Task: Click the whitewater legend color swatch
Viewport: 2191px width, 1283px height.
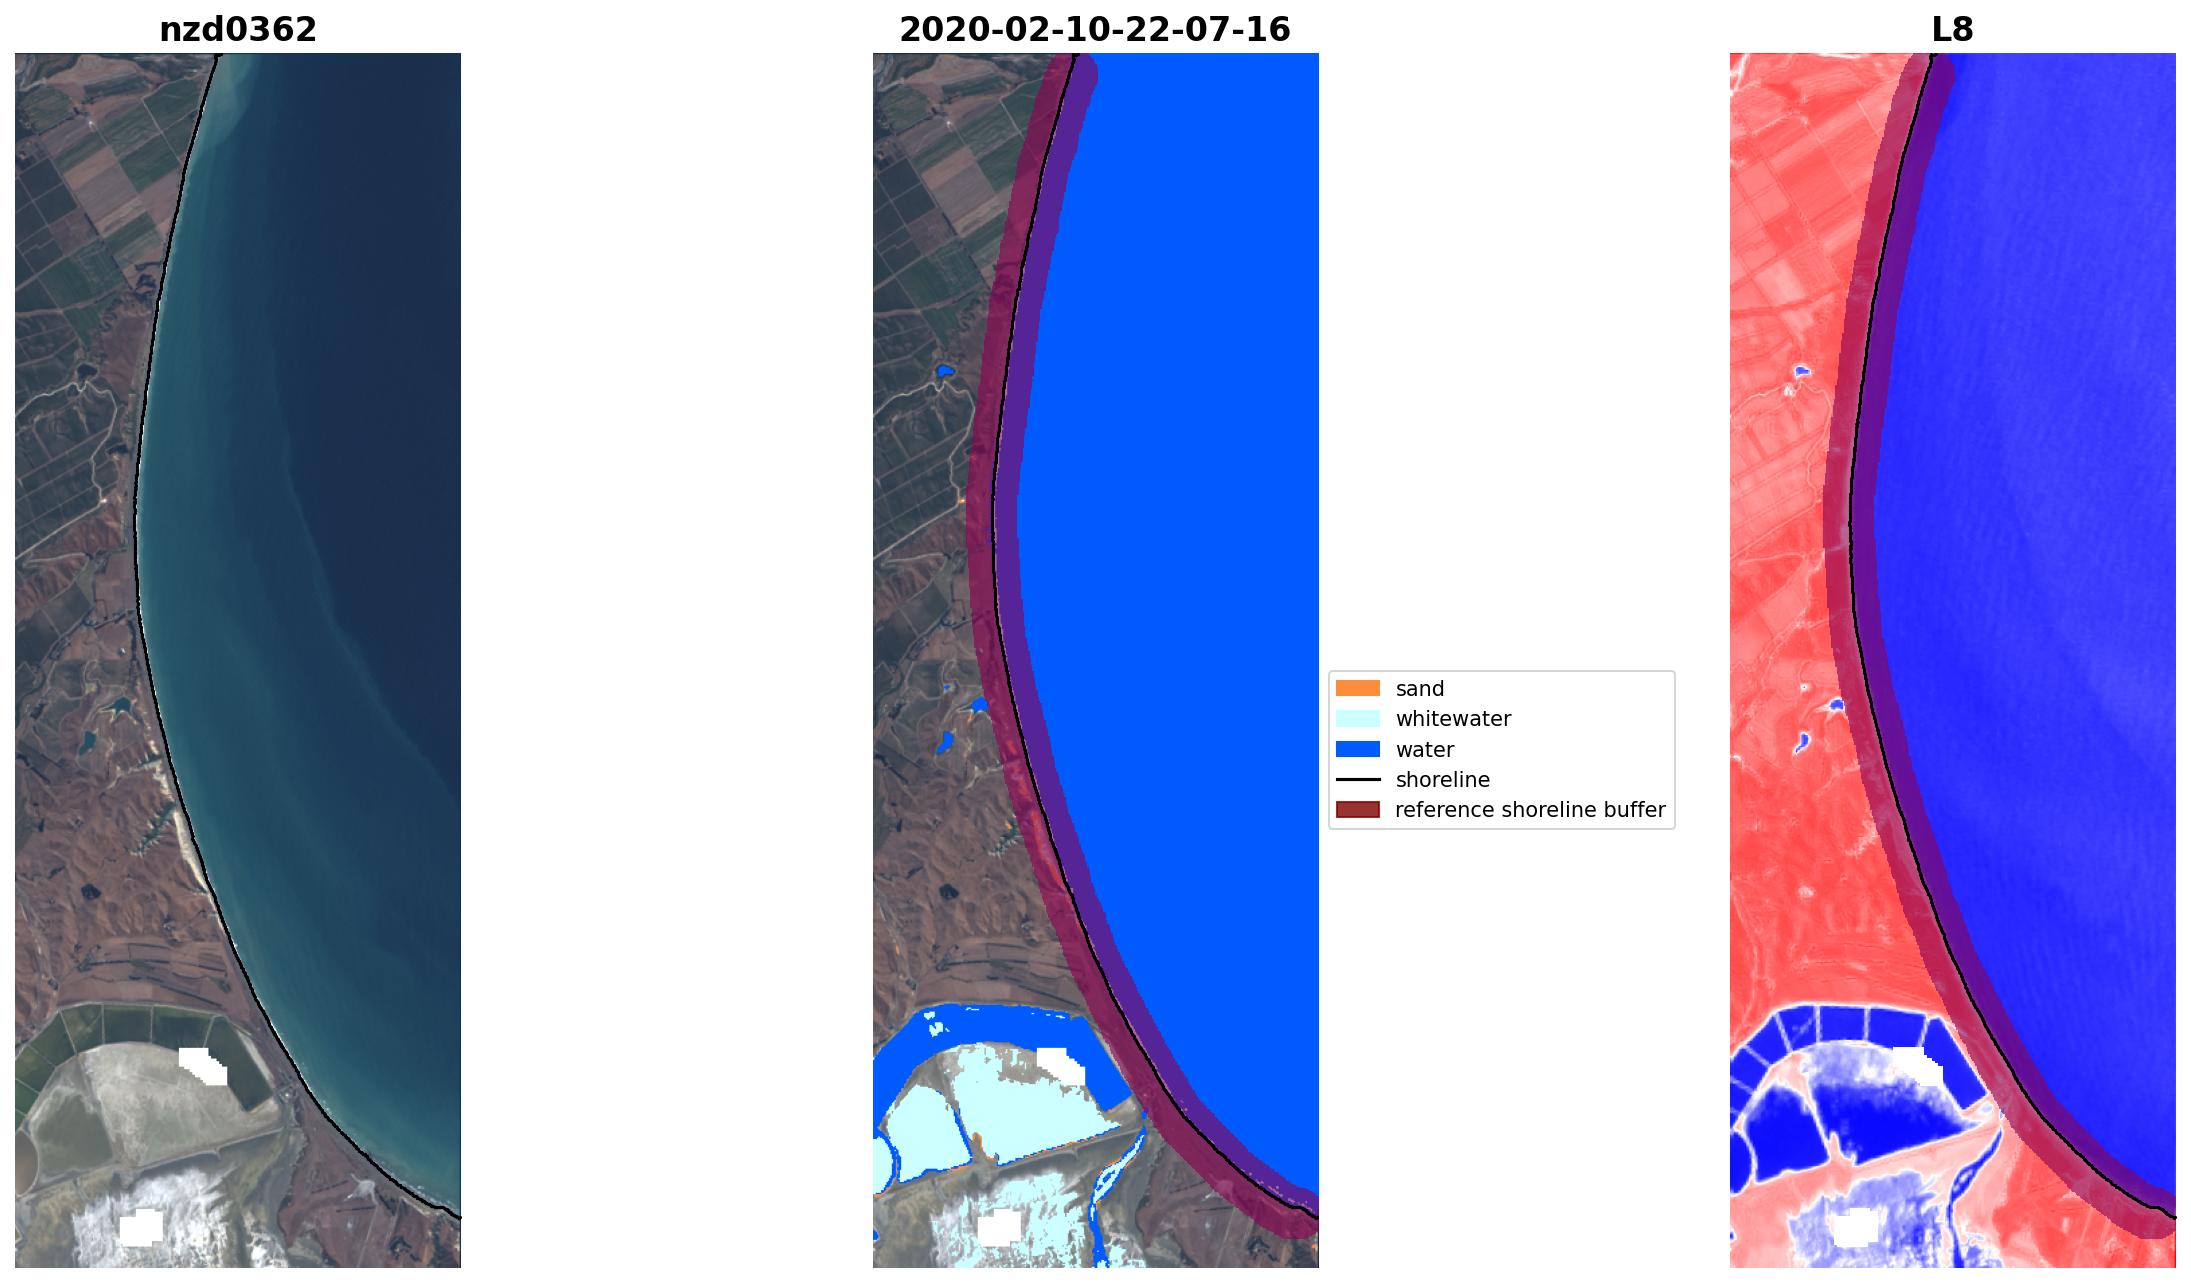Action: click(1357, 719)
